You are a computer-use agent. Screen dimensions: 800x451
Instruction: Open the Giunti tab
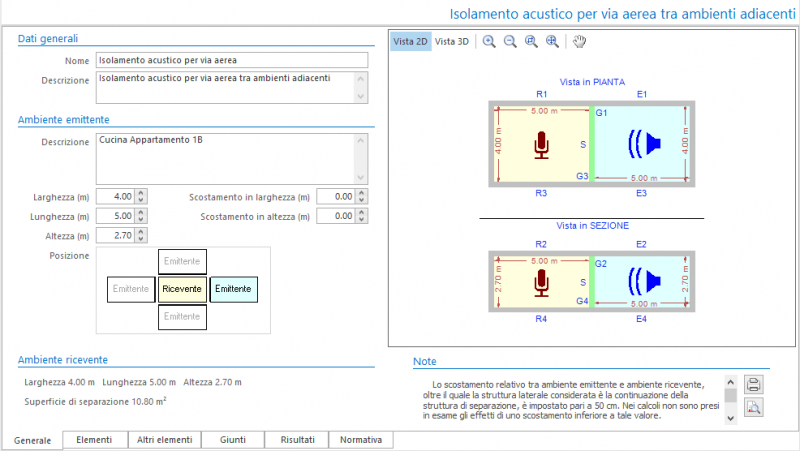pos(233,440)
